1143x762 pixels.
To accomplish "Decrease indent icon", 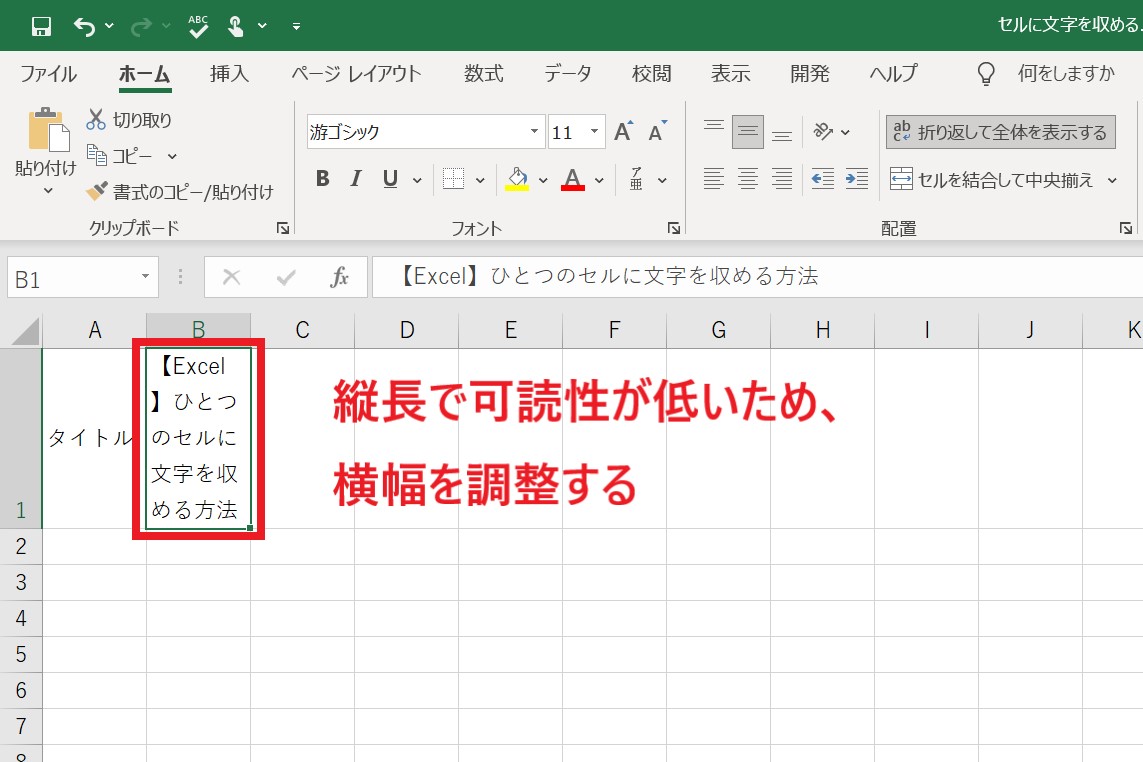I will (823, 179).
